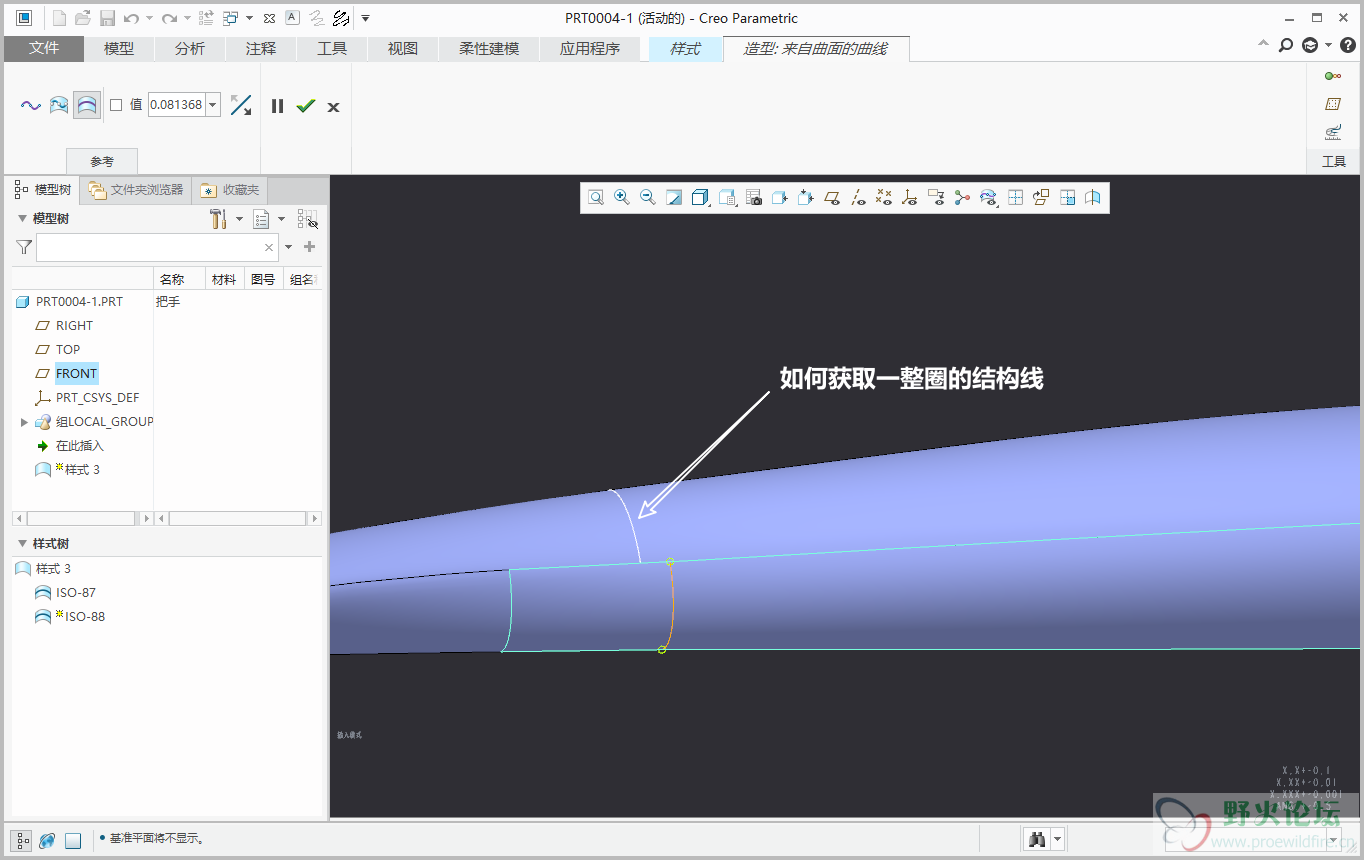This screenshot has height=860, width=1364.
Task: Click the set active plane orientation icon
Action: tap(1041, 198)
